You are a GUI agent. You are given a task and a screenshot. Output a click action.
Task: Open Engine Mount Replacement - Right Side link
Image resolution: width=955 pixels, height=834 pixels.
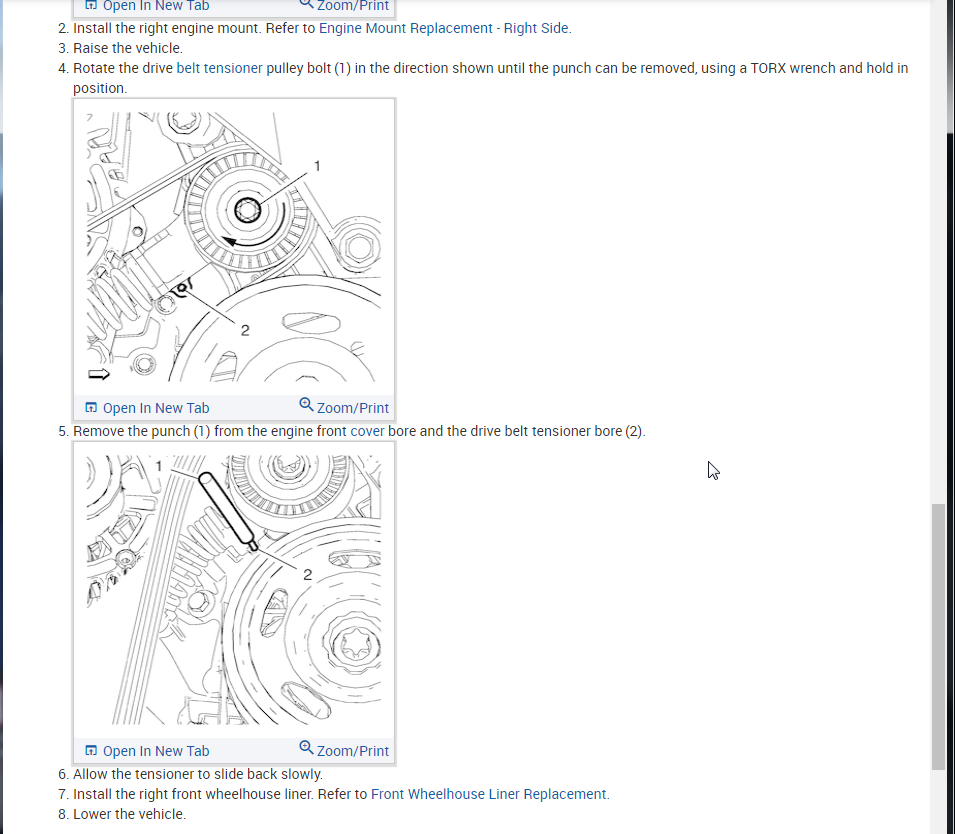click(x=443, y=28)
